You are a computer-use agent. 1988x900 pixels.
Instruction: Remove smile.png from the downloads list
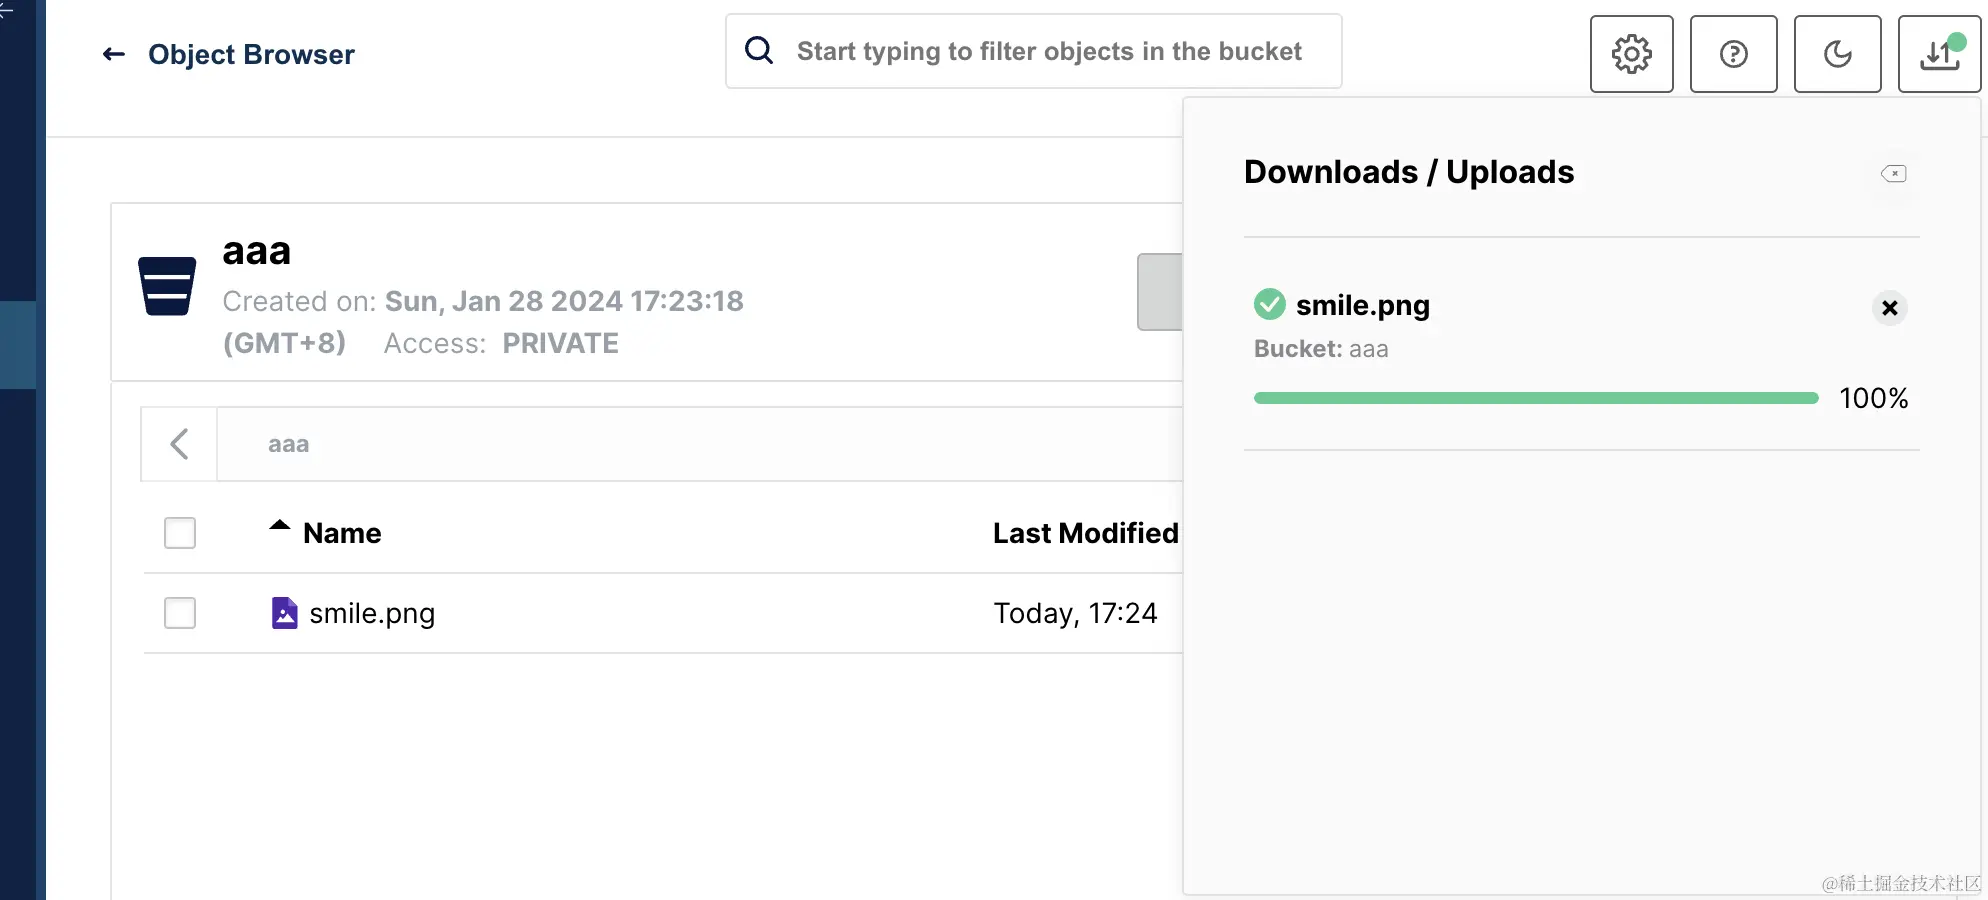[1890, 308]
